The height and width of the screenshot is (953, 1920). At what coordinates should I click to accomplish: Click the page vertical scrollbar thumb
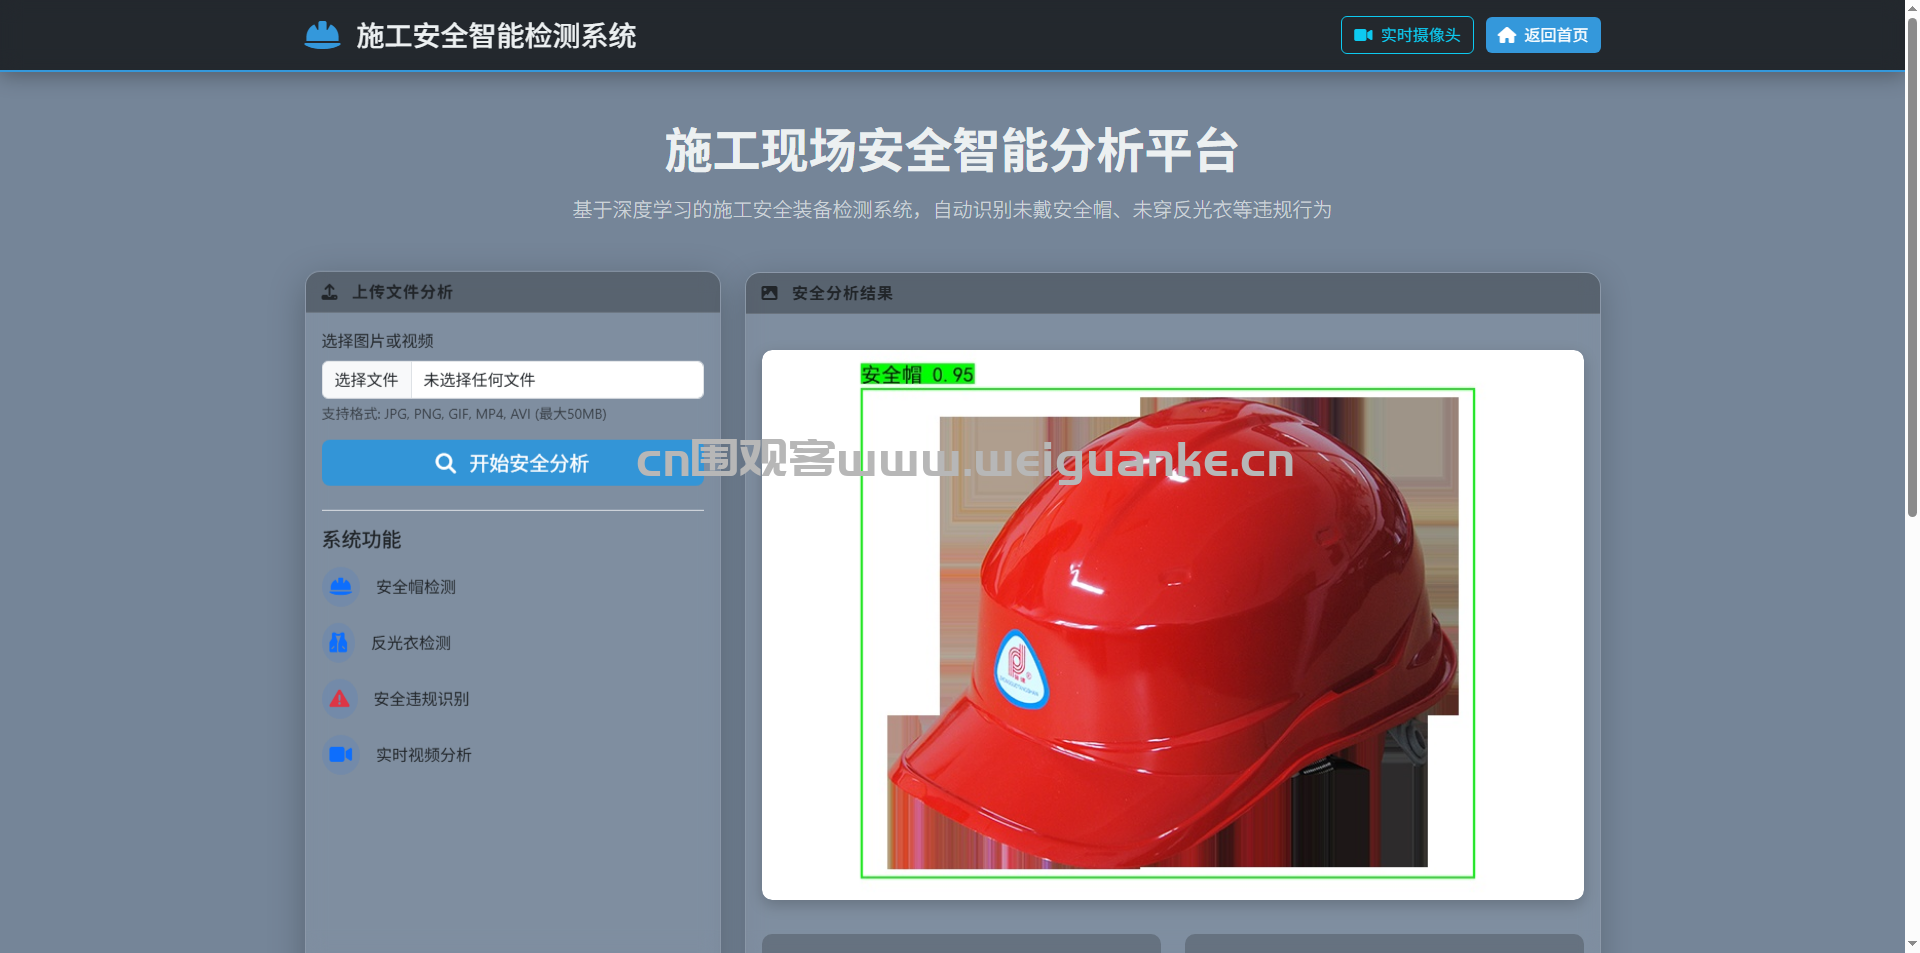coord(1911,260)
